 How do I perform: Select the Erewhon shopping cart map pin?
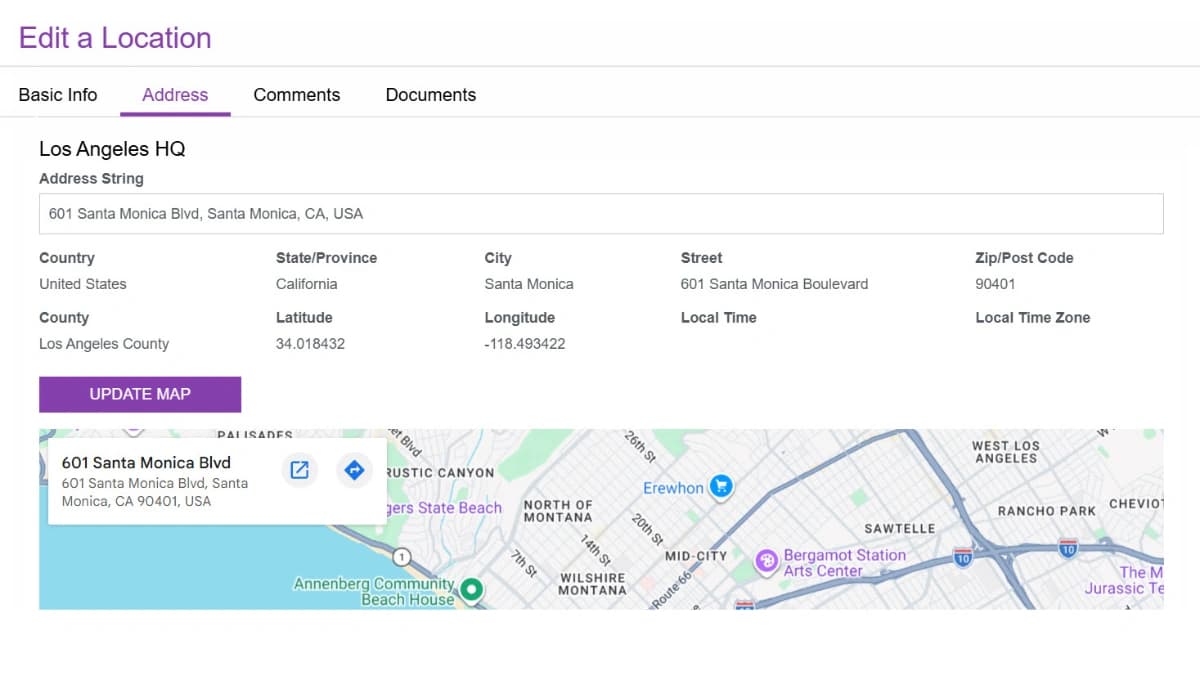click(720, 488)
